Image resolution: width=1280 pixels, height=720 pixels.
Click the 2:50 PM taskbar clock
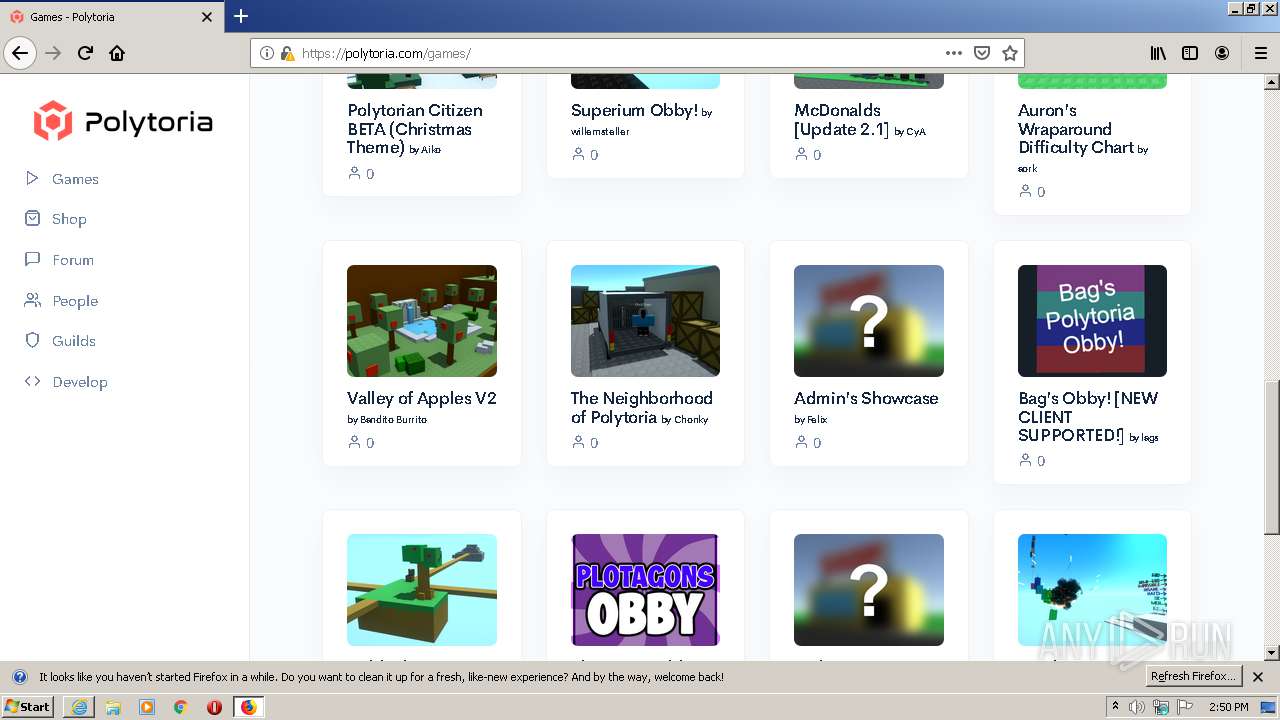(1228, 707)
